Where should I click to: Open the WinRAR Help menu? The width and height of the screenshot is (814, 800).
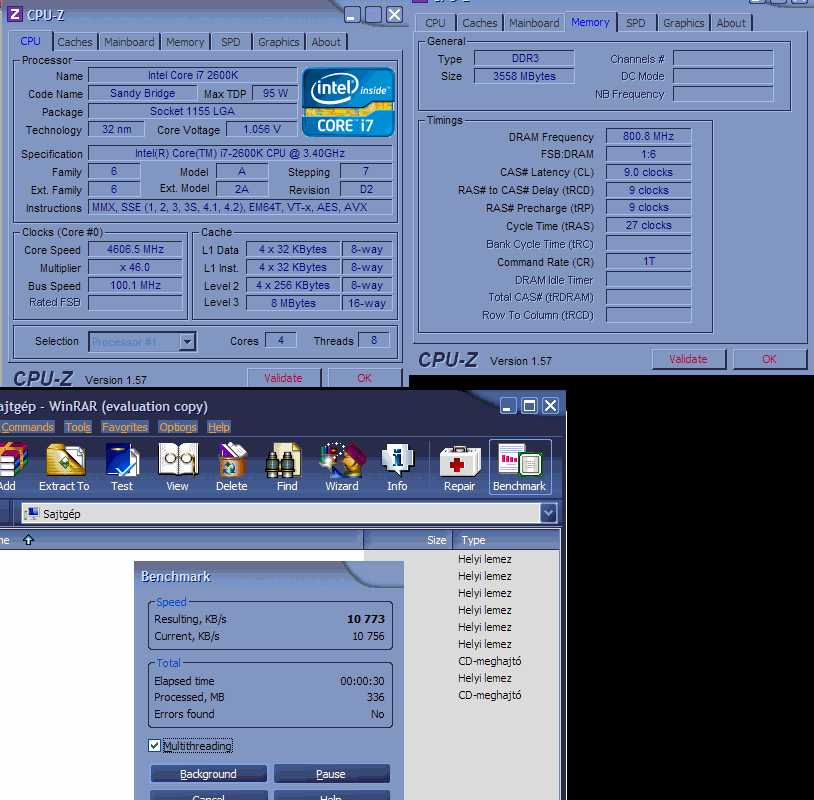[x=219, y=427]
